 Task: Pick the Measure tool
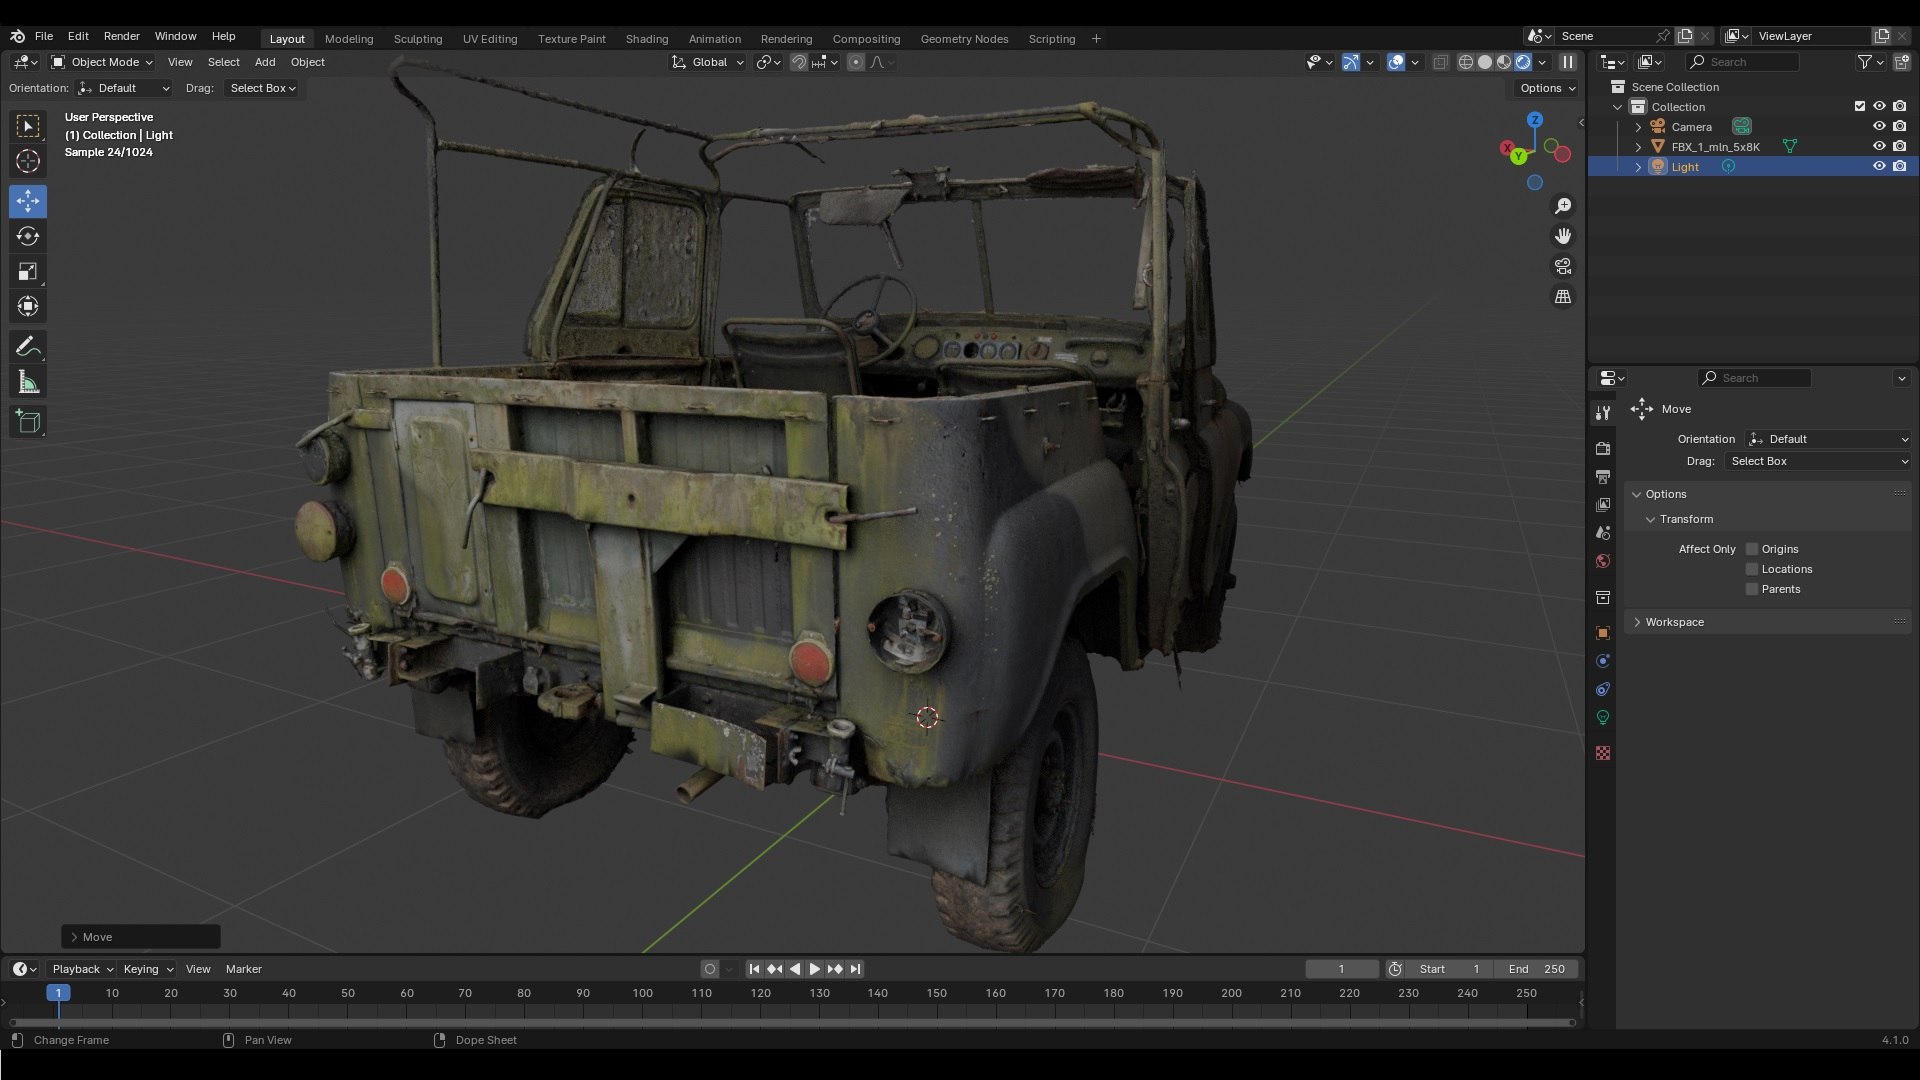point(28,382)
